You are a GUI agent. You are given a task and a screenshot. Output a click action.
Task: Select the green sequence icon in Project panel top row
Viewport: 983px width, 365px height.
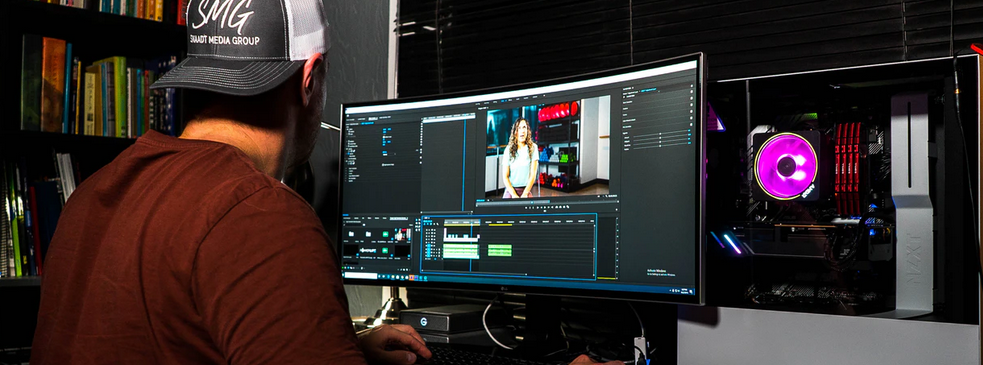pyautogui.click(x=386, y=234)
